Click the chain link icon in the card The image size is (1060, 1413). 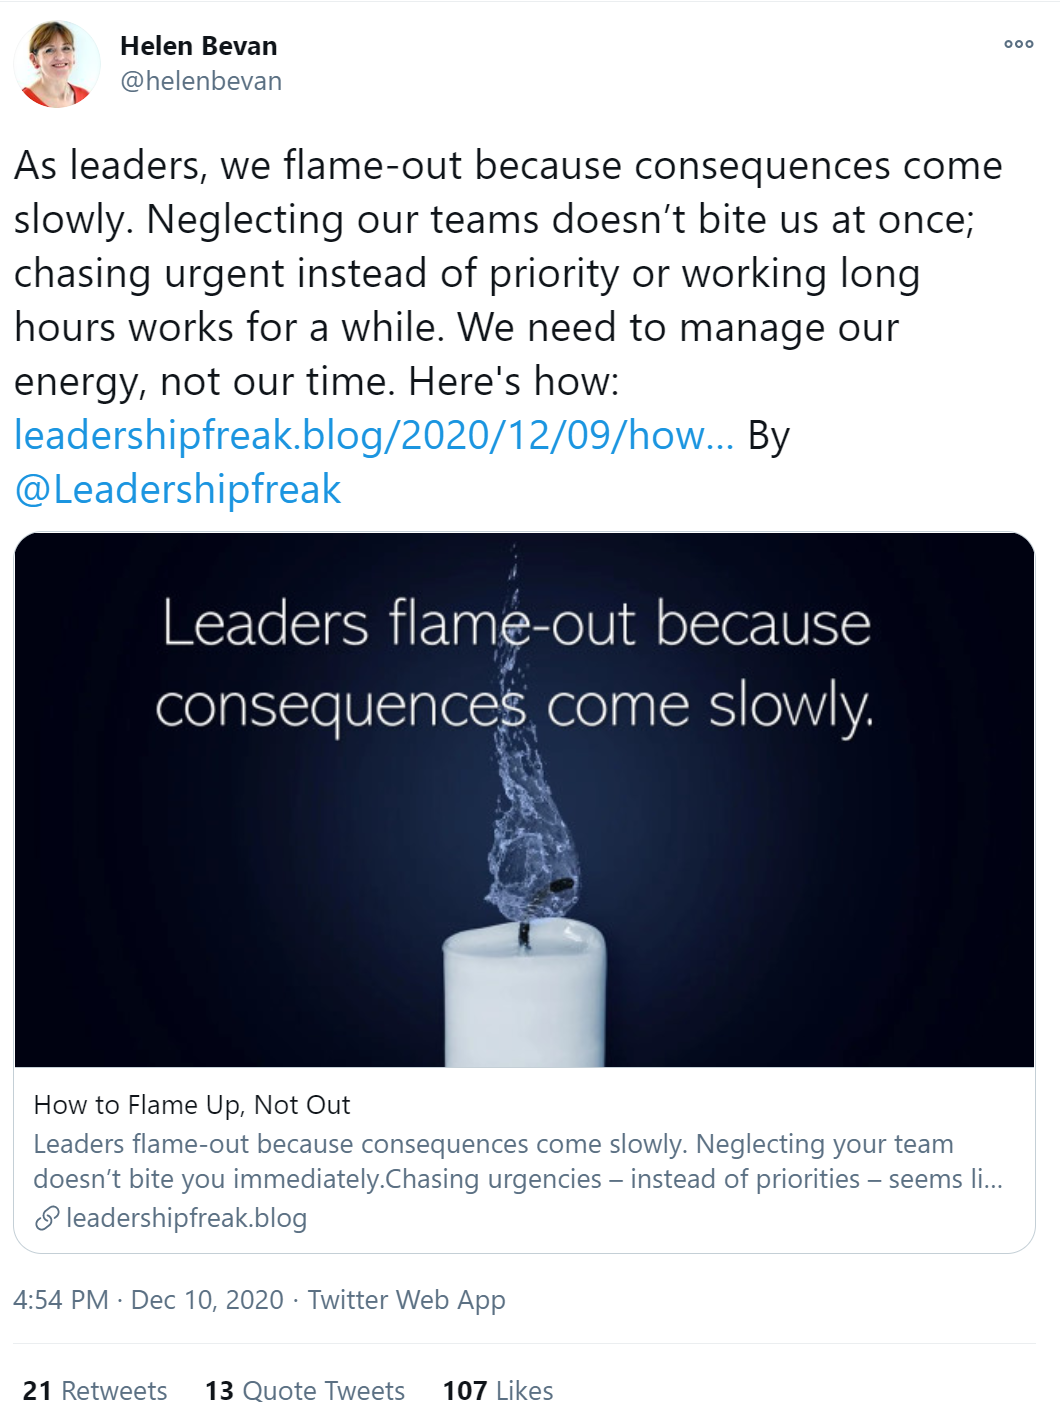(47, 1218)
